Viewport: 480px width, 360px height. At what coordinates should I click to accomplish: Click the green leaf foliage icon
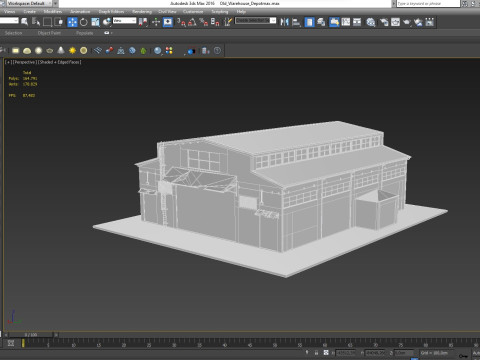point(143,51)
